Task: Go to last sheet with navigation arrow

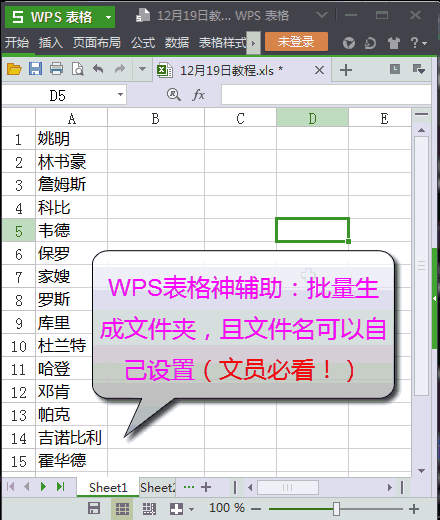Action: [60, 487]
